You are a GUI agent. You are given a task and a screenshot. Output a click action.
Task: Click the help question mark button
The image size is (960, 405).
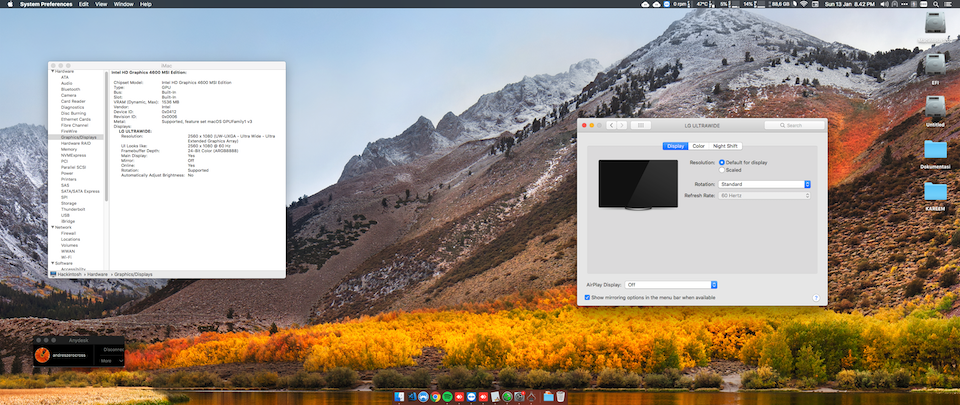pyautogui.click(x=816, y=298)
